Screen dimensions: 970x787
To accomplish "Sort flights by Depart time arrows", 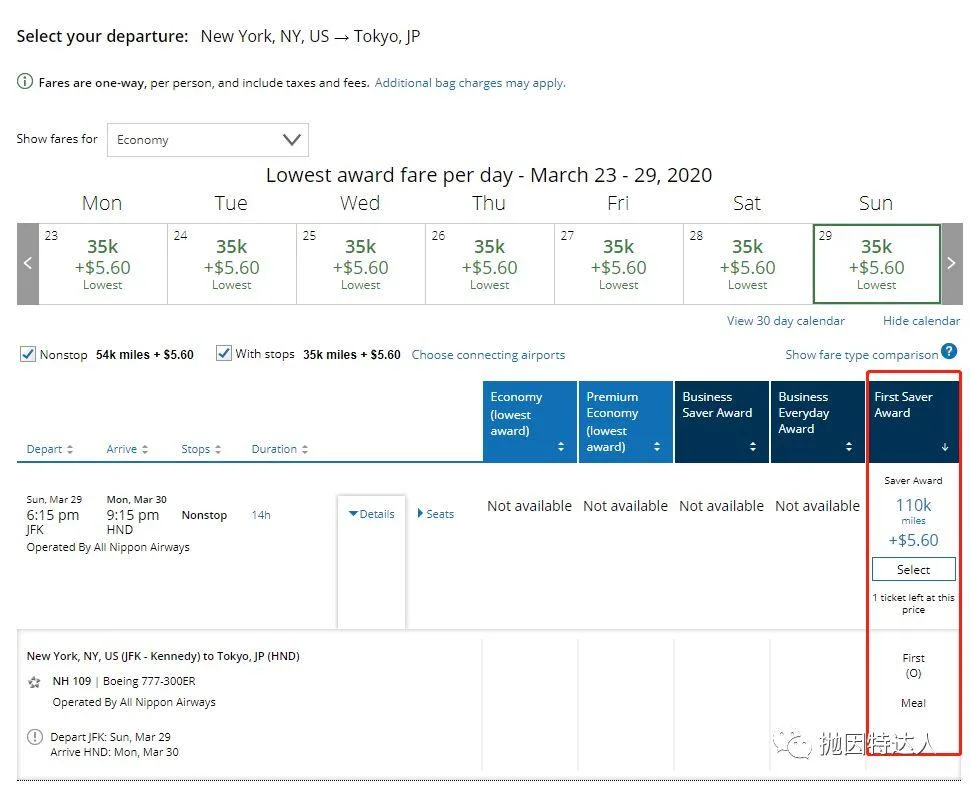I will point(69,450).
